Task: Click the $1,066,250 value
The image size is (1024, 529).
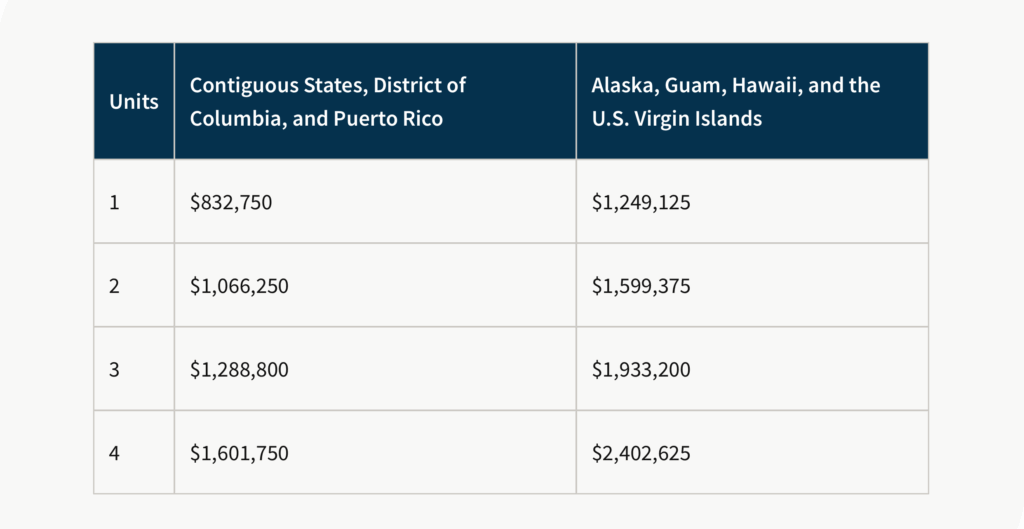Action: tap(239, 287)
